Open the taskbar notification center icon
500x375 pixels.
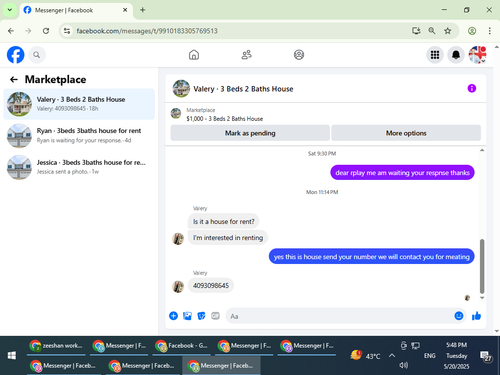[x=485, y=356]
